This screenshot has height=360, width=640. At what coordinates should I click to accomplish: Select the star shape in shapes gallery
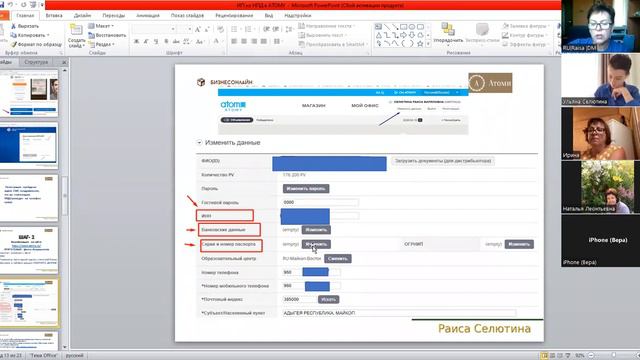pos(420,43)
